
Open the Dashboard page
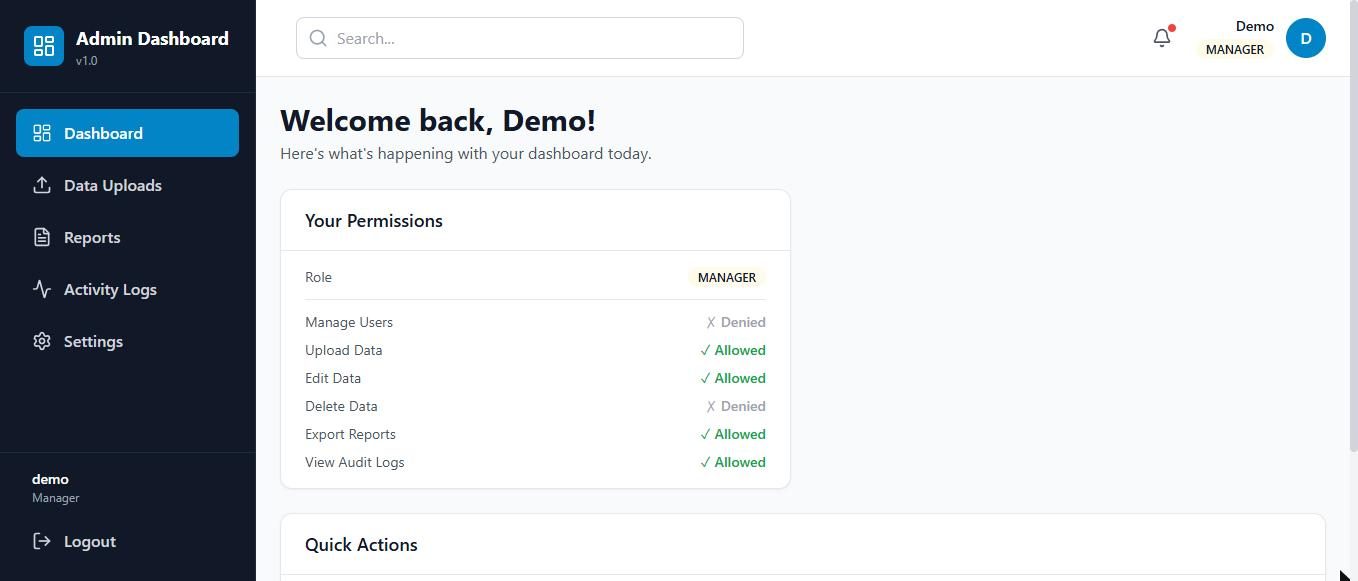click(x=127, y=133)
